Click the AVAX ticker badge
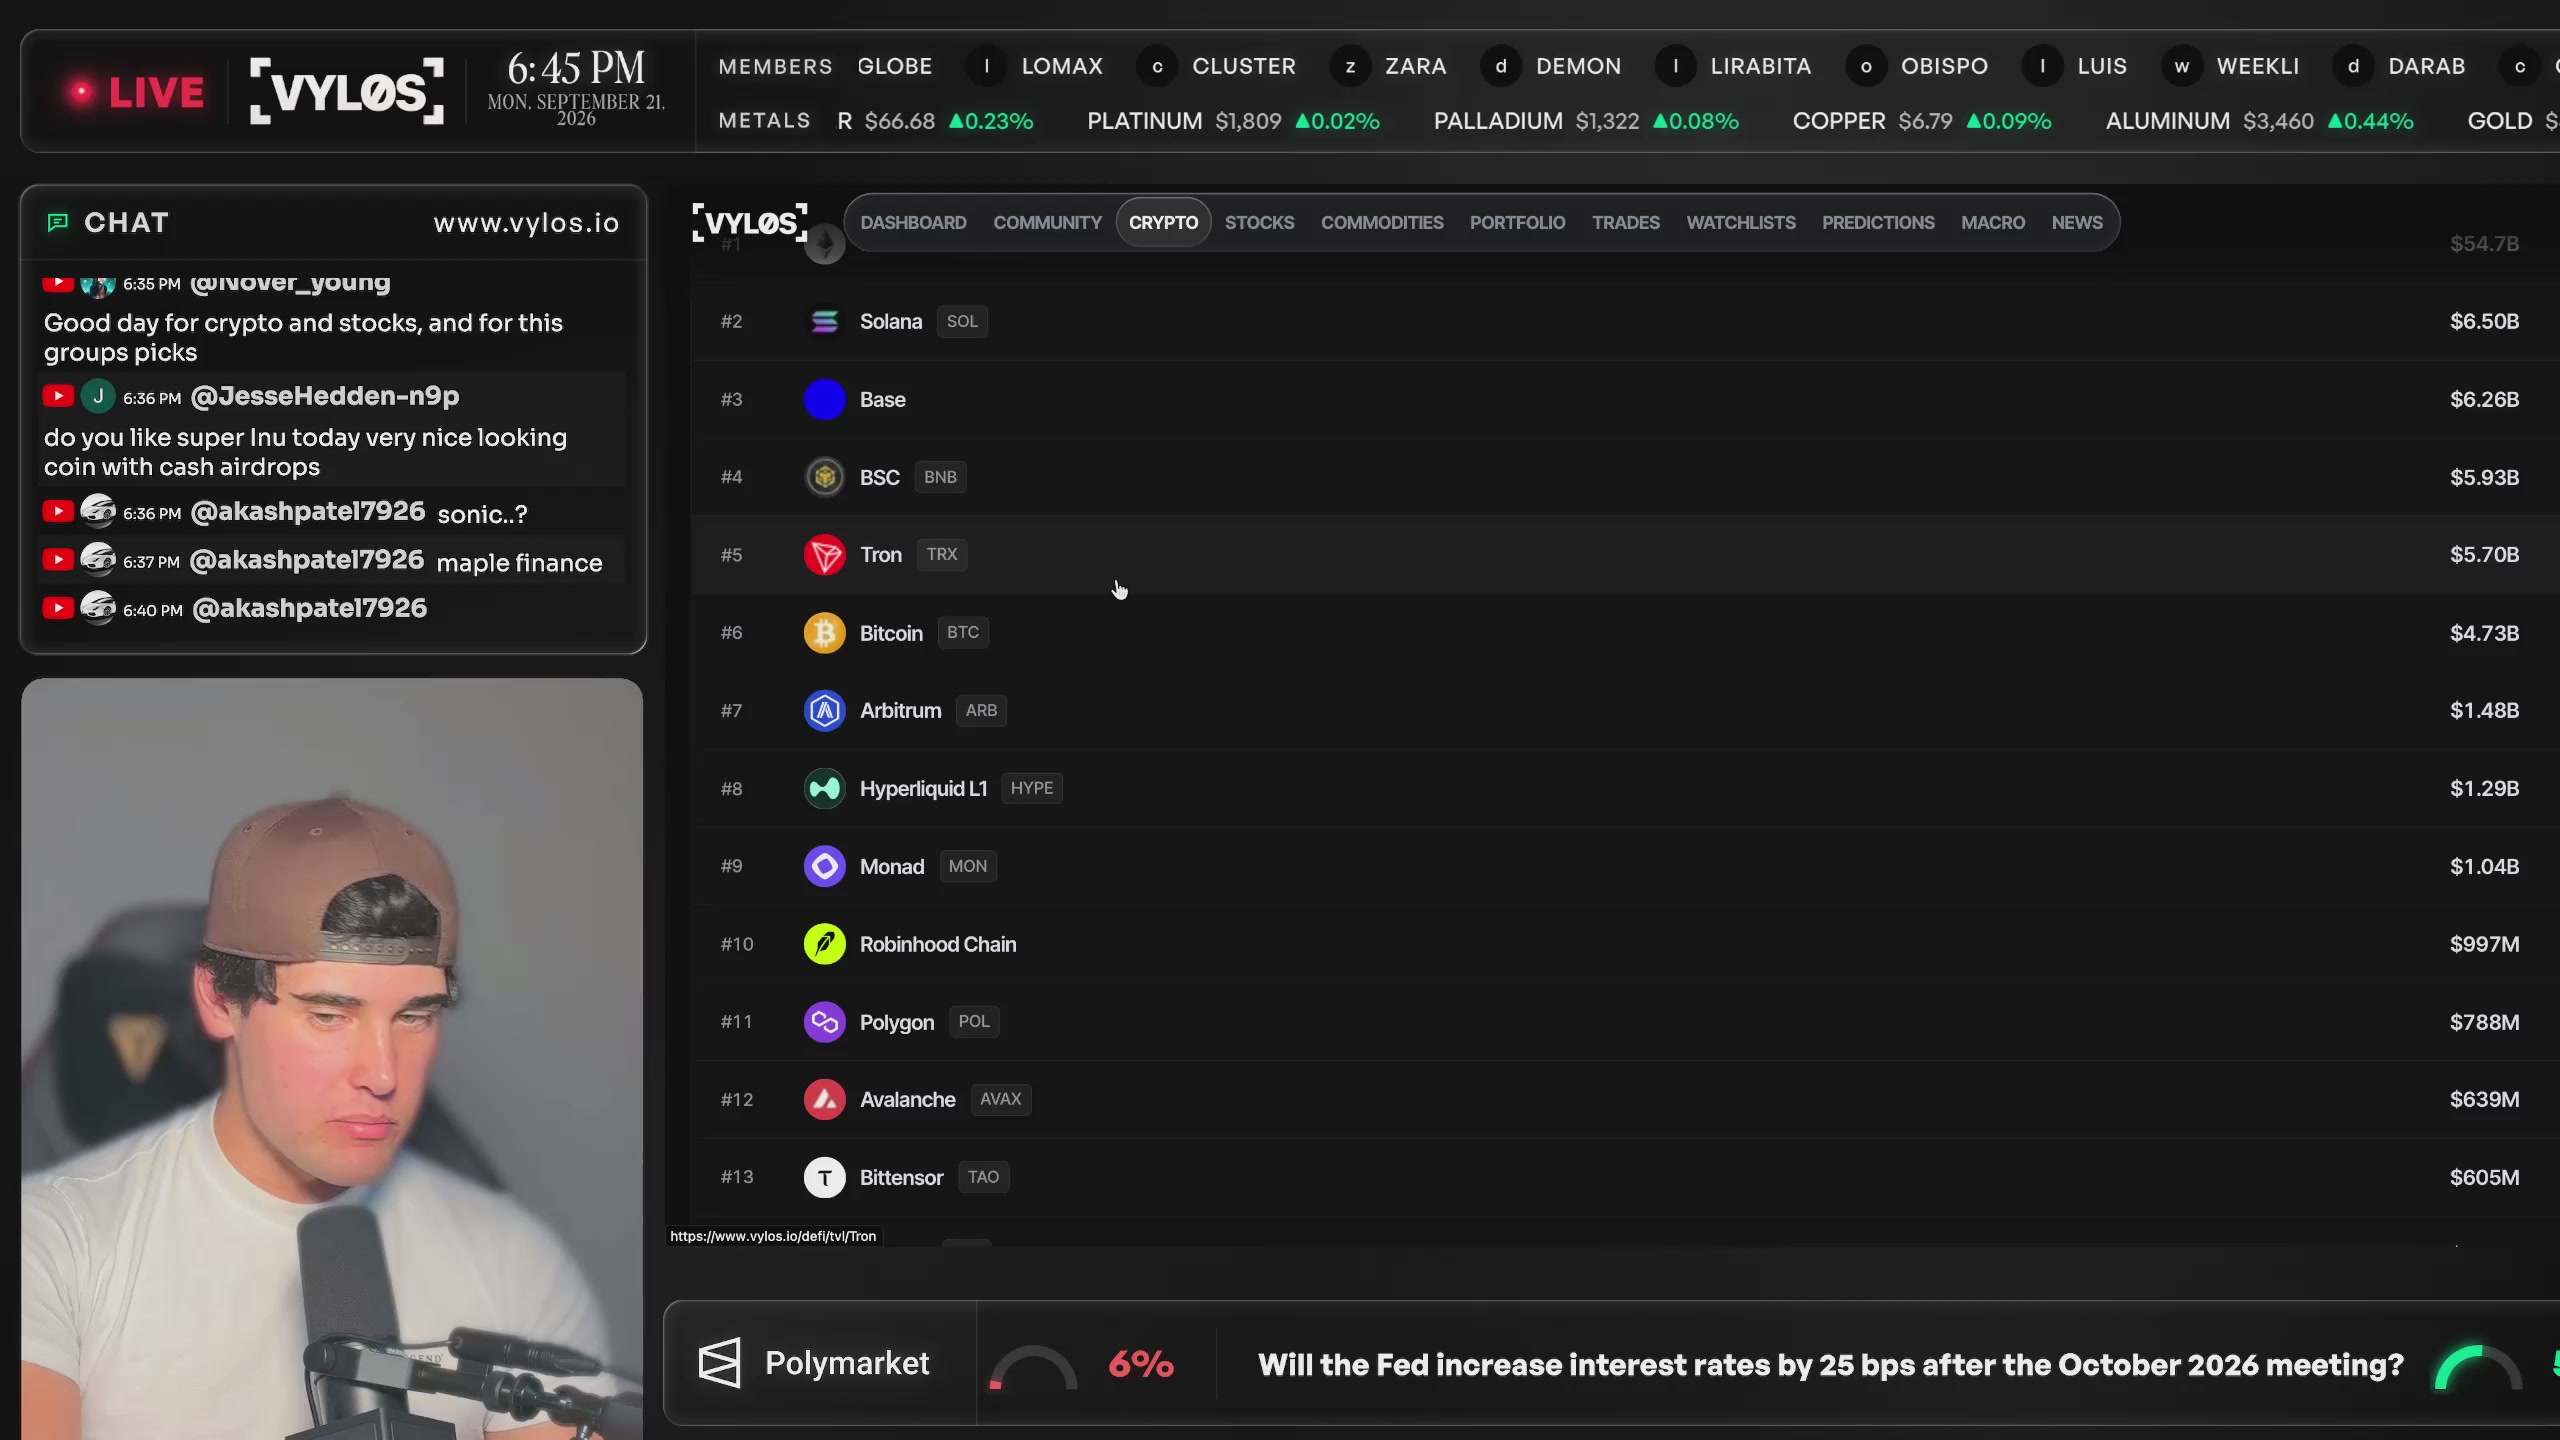Image resolution: width=2560 pixels, height=1440 pixels. [x=1000, y=1099]
